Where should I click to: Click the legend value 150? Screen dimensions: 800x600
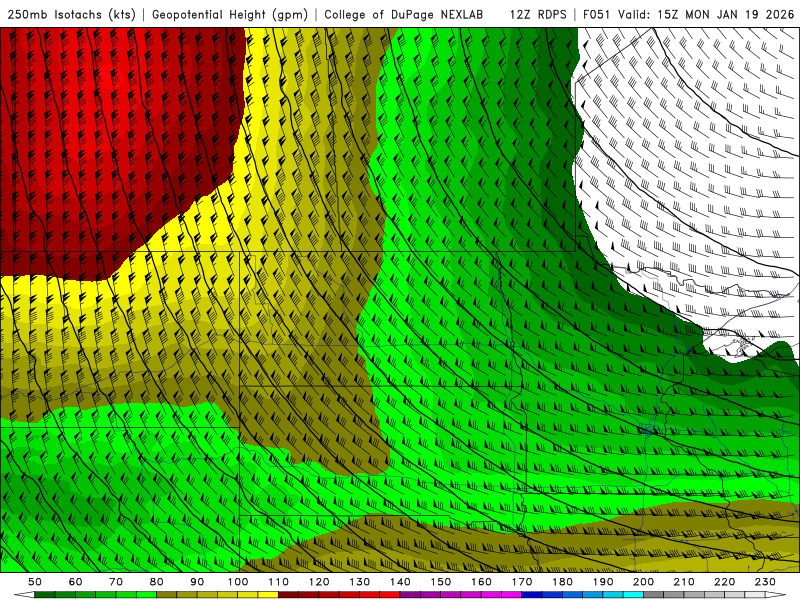coord(441,582)
